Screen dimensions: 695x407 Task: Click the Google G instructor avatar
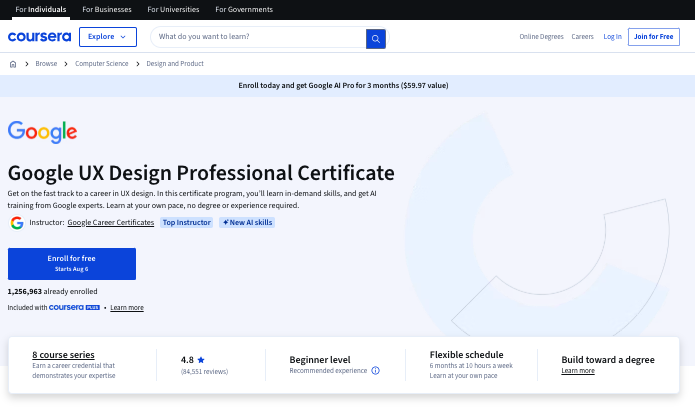[x=17, y=222]
